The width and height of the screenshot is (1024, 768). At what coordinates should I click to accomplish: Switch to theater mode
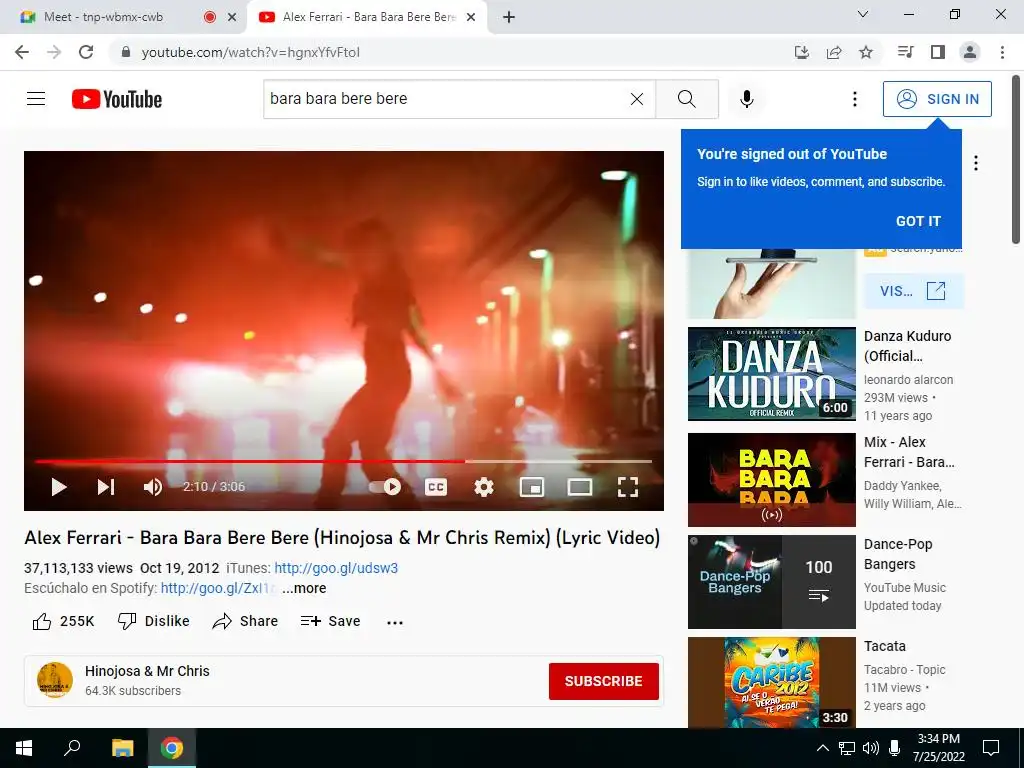(580, 487)
